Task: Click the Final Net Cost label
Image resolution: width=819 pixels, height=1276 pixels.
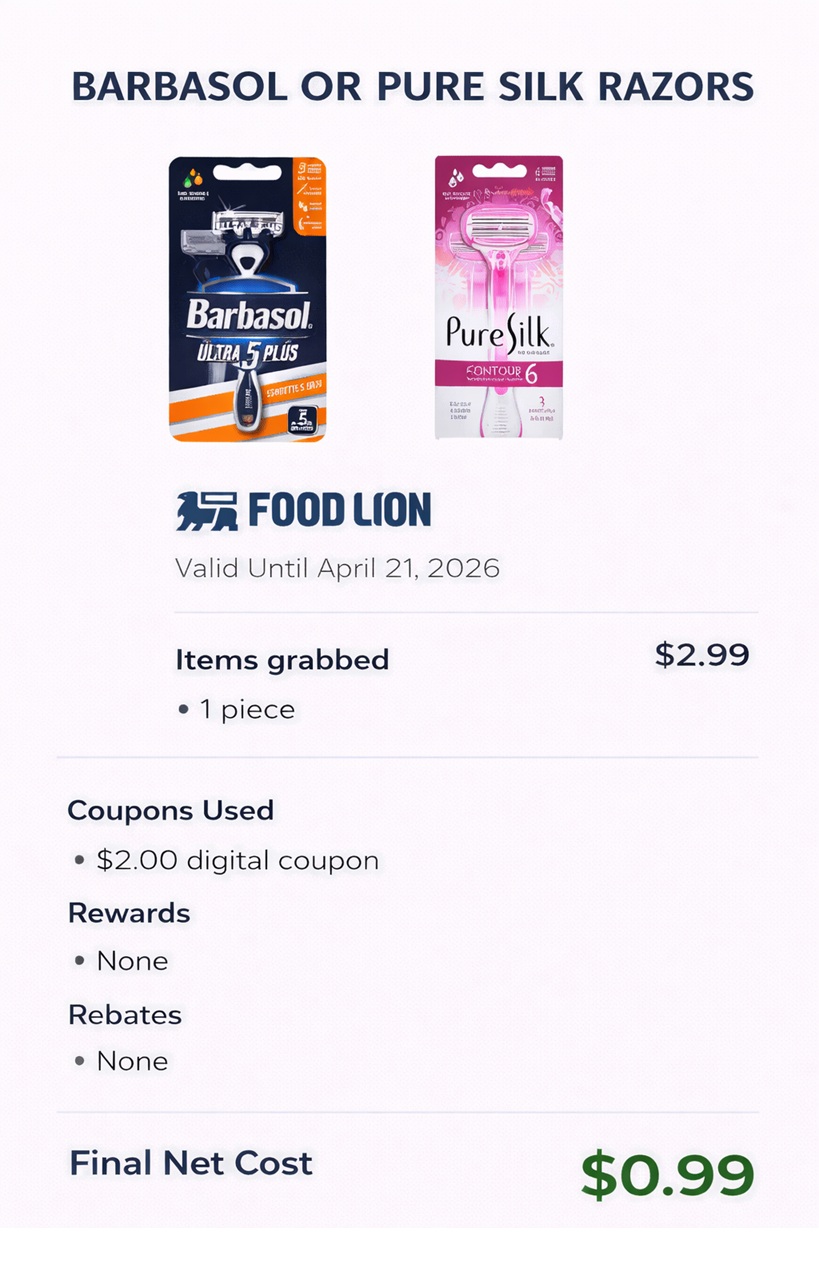Action: pos(191,1163)
